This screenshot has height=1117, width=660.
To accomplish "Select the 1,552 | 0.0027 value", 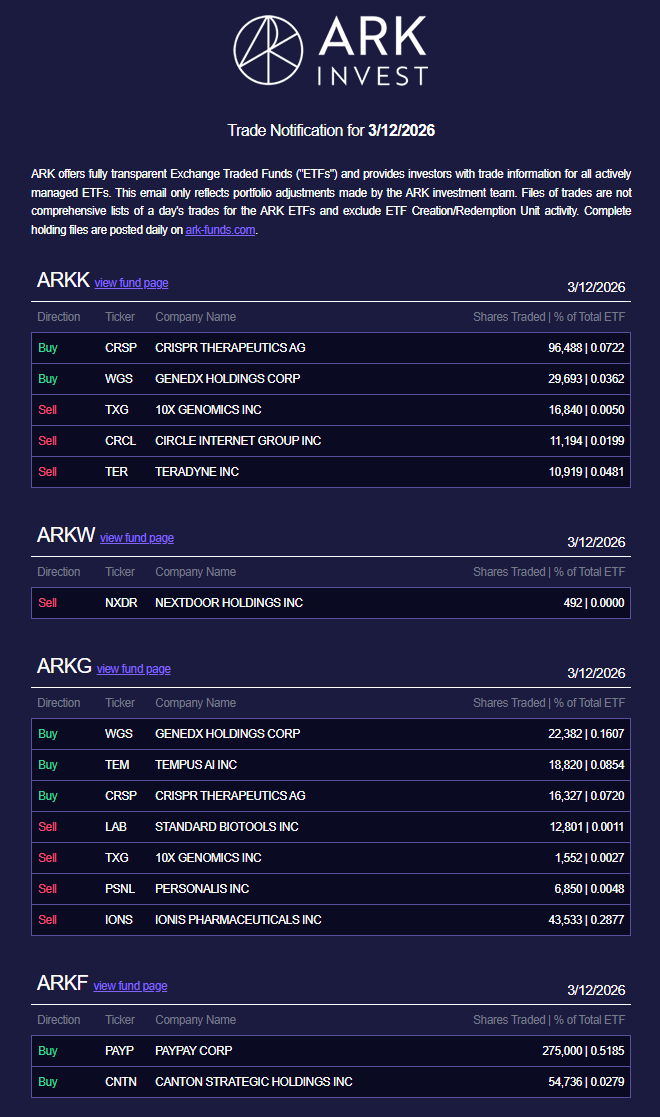I will [589, 858].
